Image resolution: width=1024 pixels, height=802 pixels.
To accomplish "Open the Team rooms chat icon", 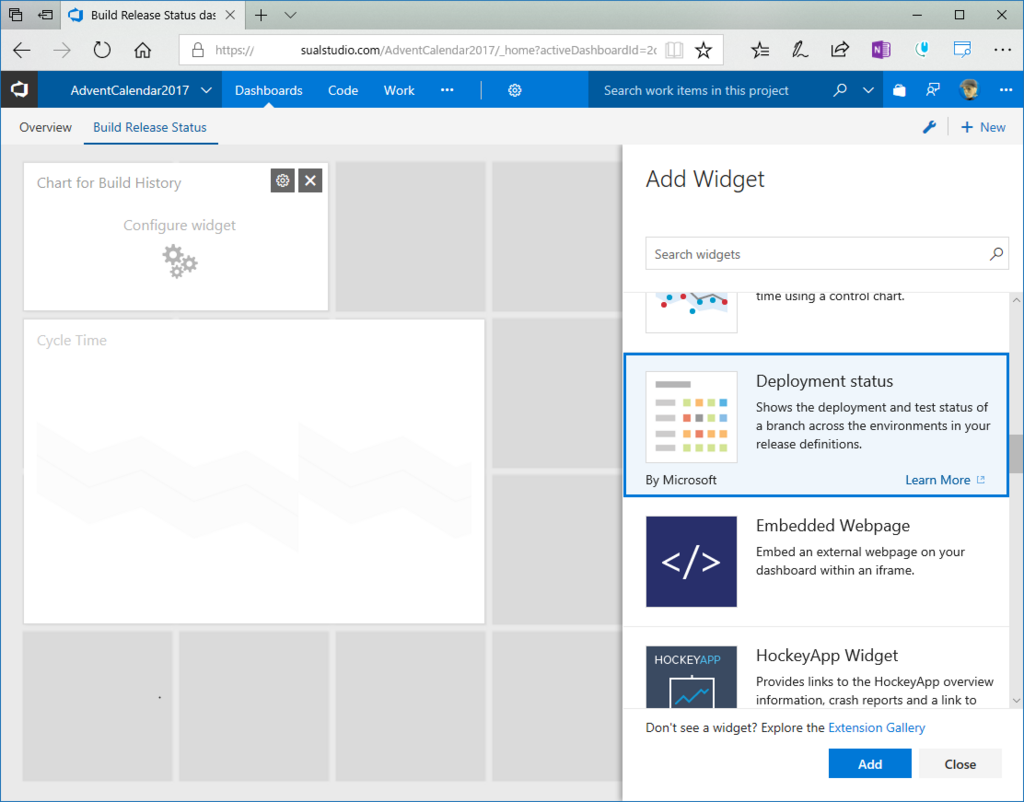I will [x=933, y=90].
